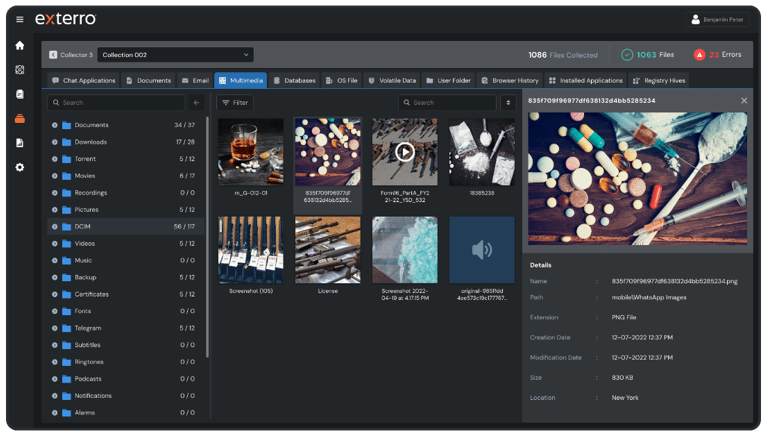768x436 pixels.
Task: Select the 835f709f96977df pills thumbnail
Action: (x=328, y=152)
